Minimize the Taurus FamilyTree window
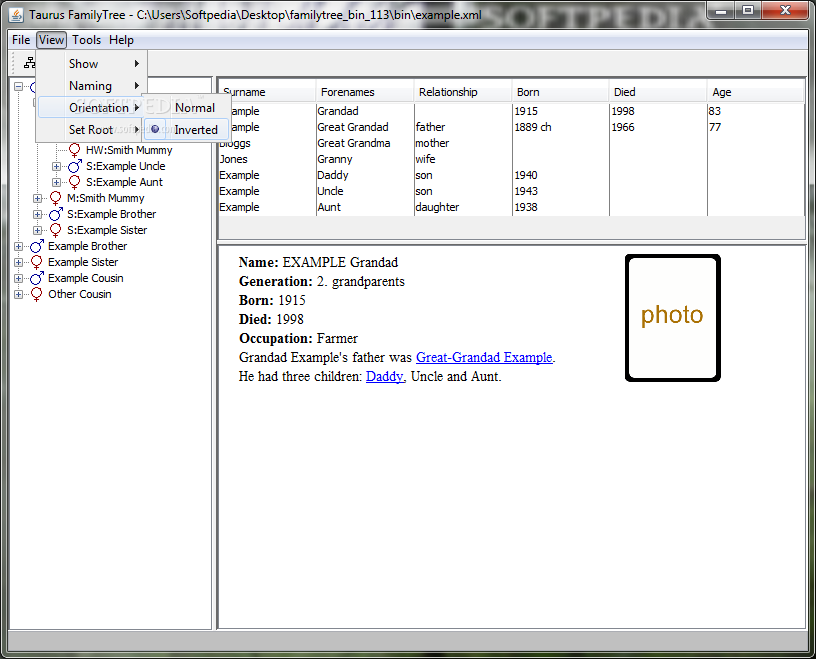The height and width of the screenshot is (659, 816). (x=721, y=10)
